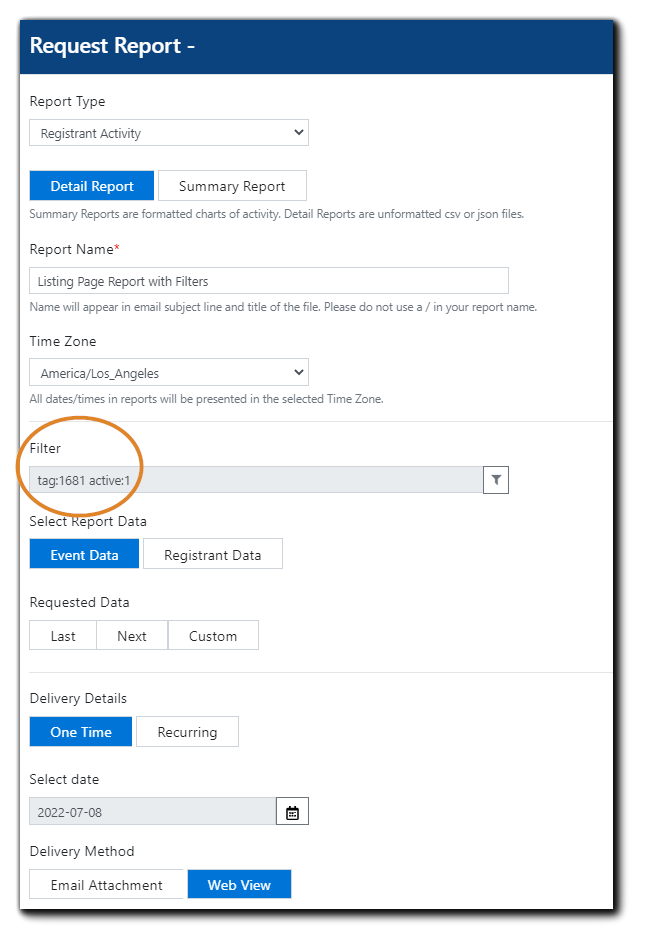
Task: Click the Select date field 2022-07-08
Action: coord(152,812)
